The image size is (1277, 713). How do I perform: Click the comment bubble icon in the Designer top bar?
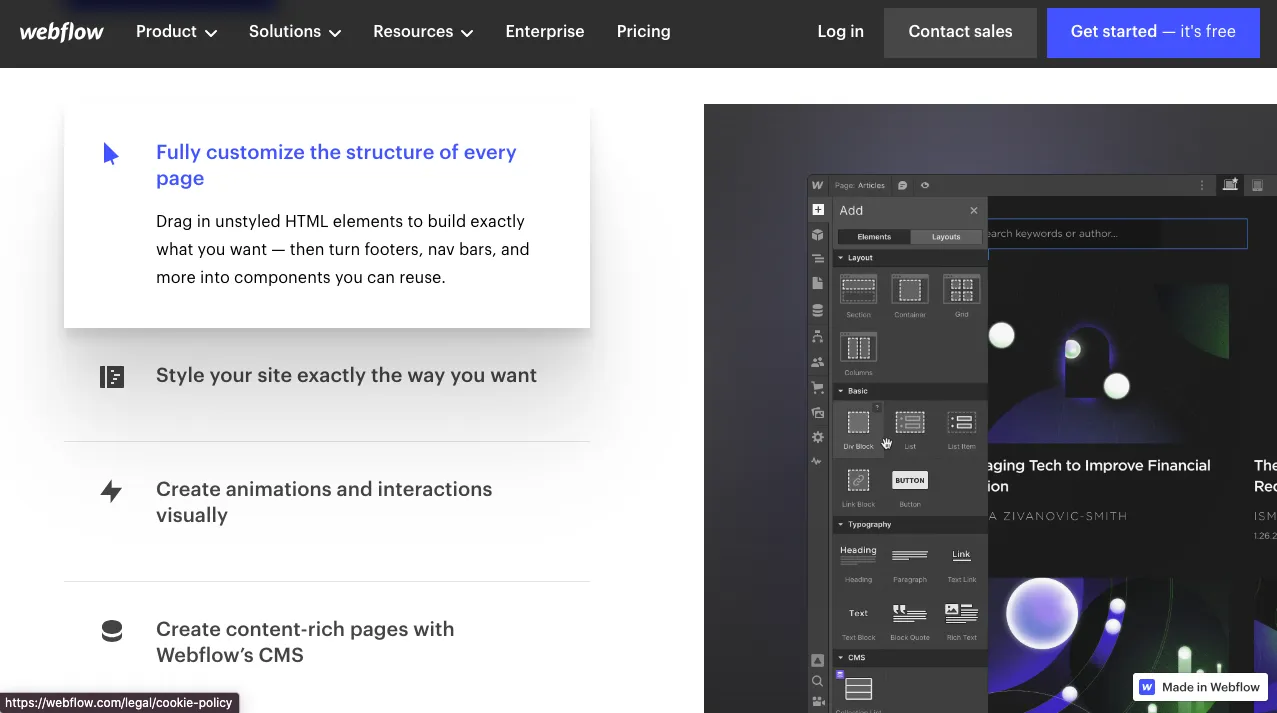tap(903, 185)
